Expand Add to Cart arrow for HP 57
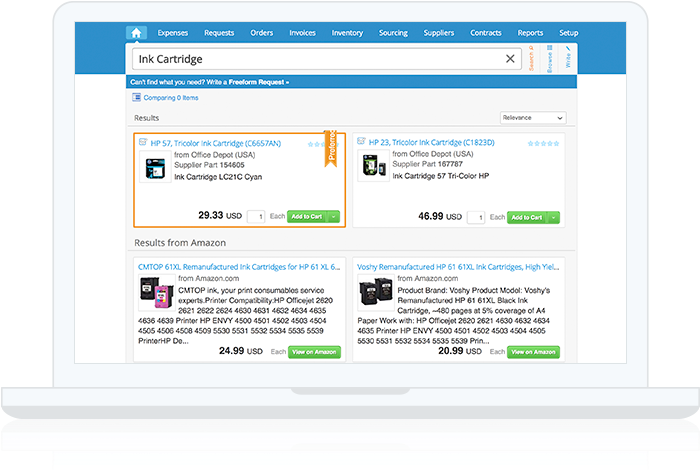This screenshot has width=700, height=470. (x=333, y=216)
